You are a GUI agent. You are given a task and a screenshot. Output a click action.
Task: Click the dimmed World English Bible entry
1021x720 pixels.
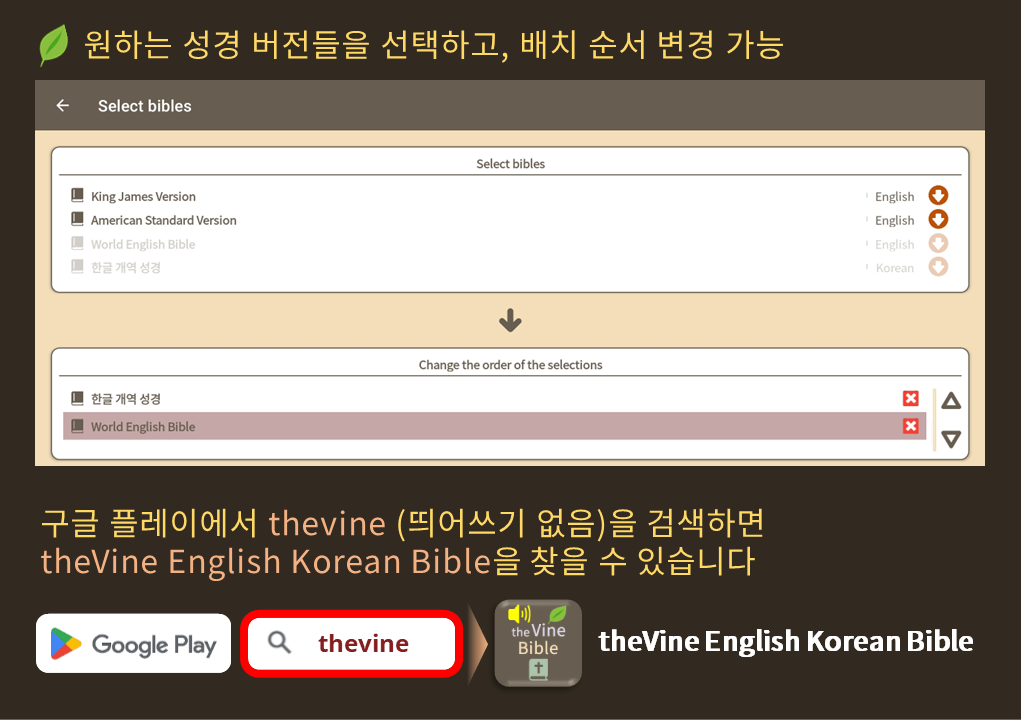(143, 245)
